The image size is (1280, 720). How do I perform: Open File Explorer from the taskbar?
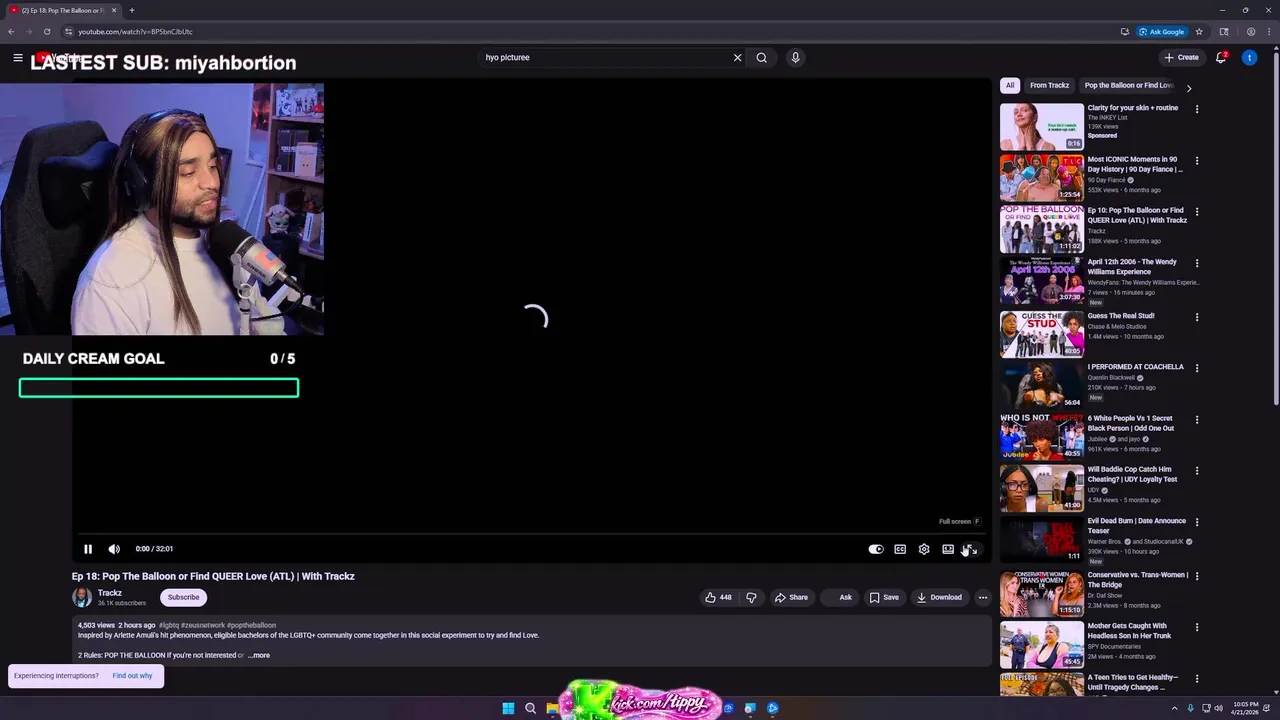[x=552, y=708]
